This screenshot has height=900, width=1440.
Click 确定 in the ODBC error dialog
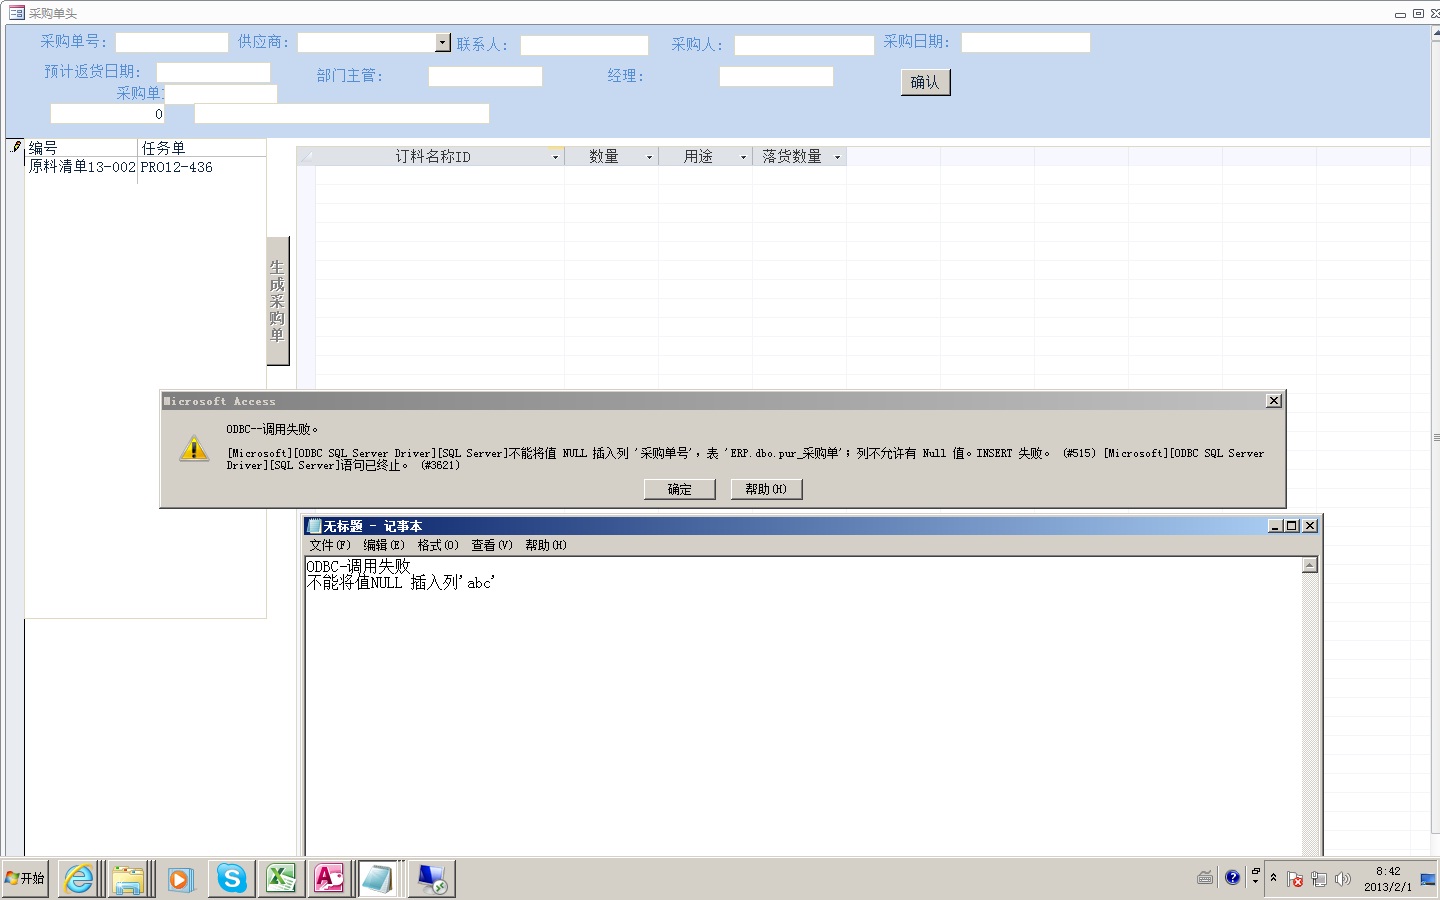tap(680, 489)
